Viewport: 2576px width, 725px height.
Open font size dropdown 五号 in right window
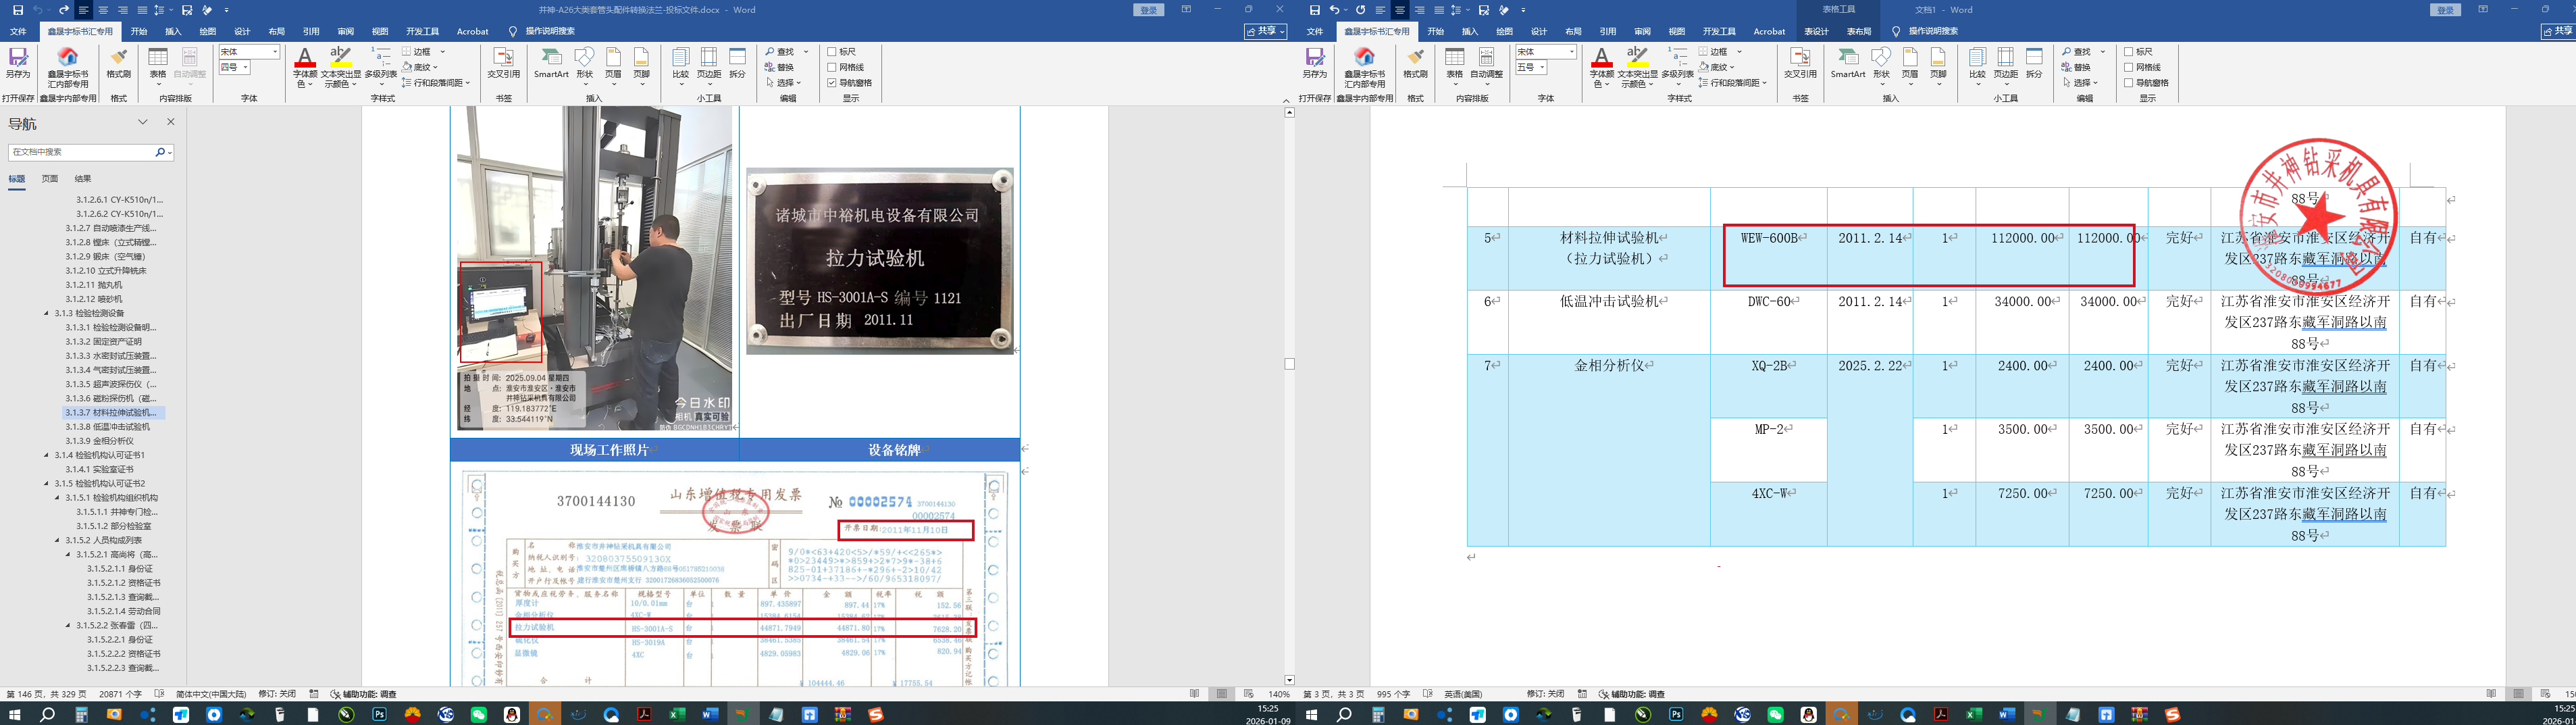(1542, 68)
